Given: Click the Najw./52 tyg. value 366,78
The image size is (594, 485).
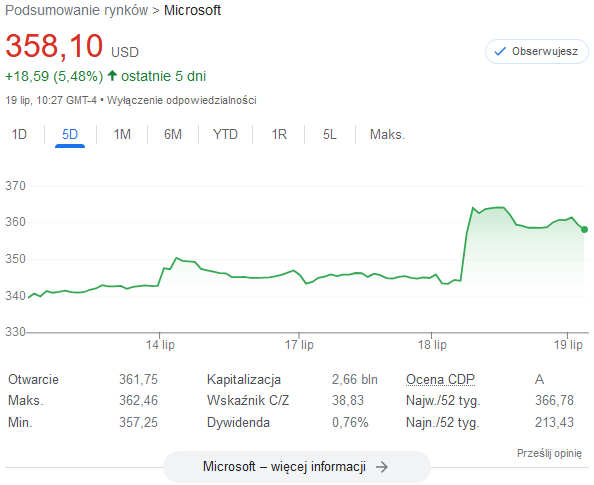Looking at the screenshot, I should 554,401.
